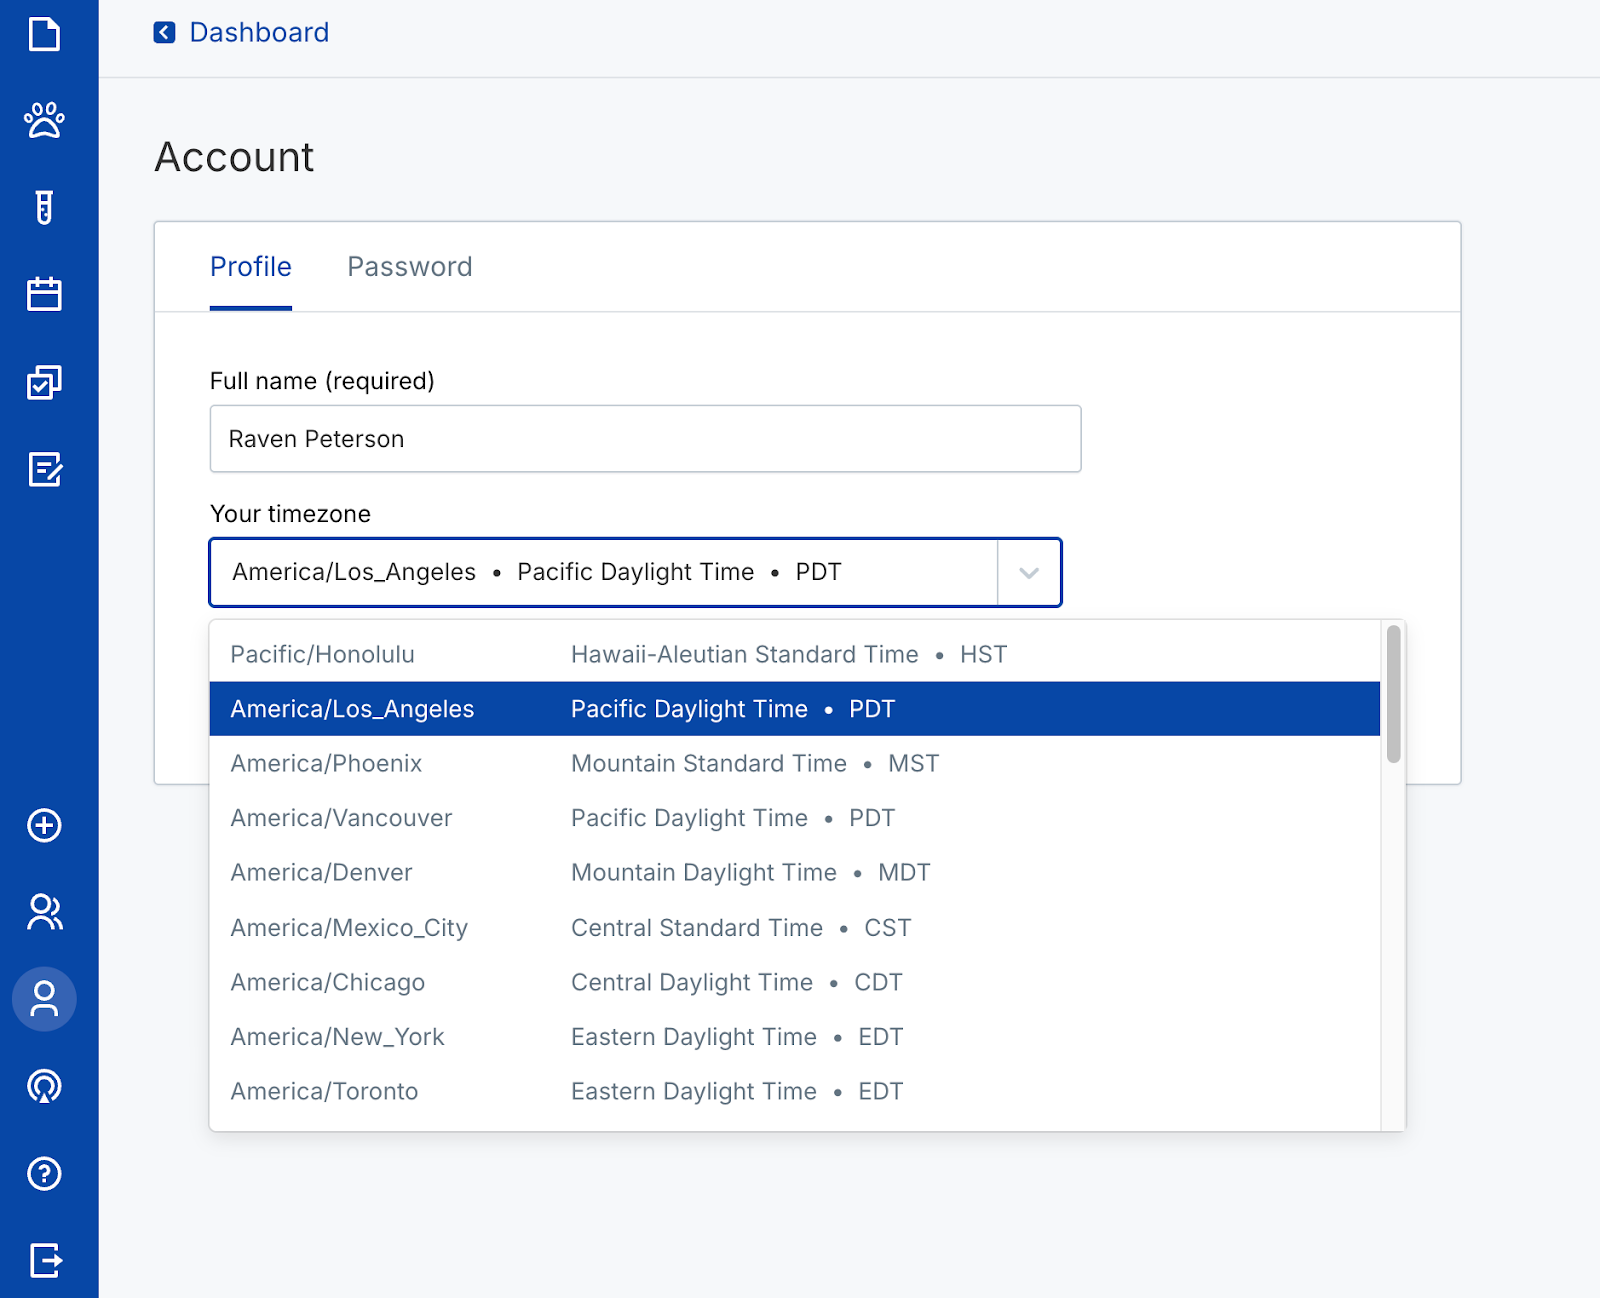Click the logout icon at sidebar bottom
Screen dimensions: 1600x1298
44,1260
